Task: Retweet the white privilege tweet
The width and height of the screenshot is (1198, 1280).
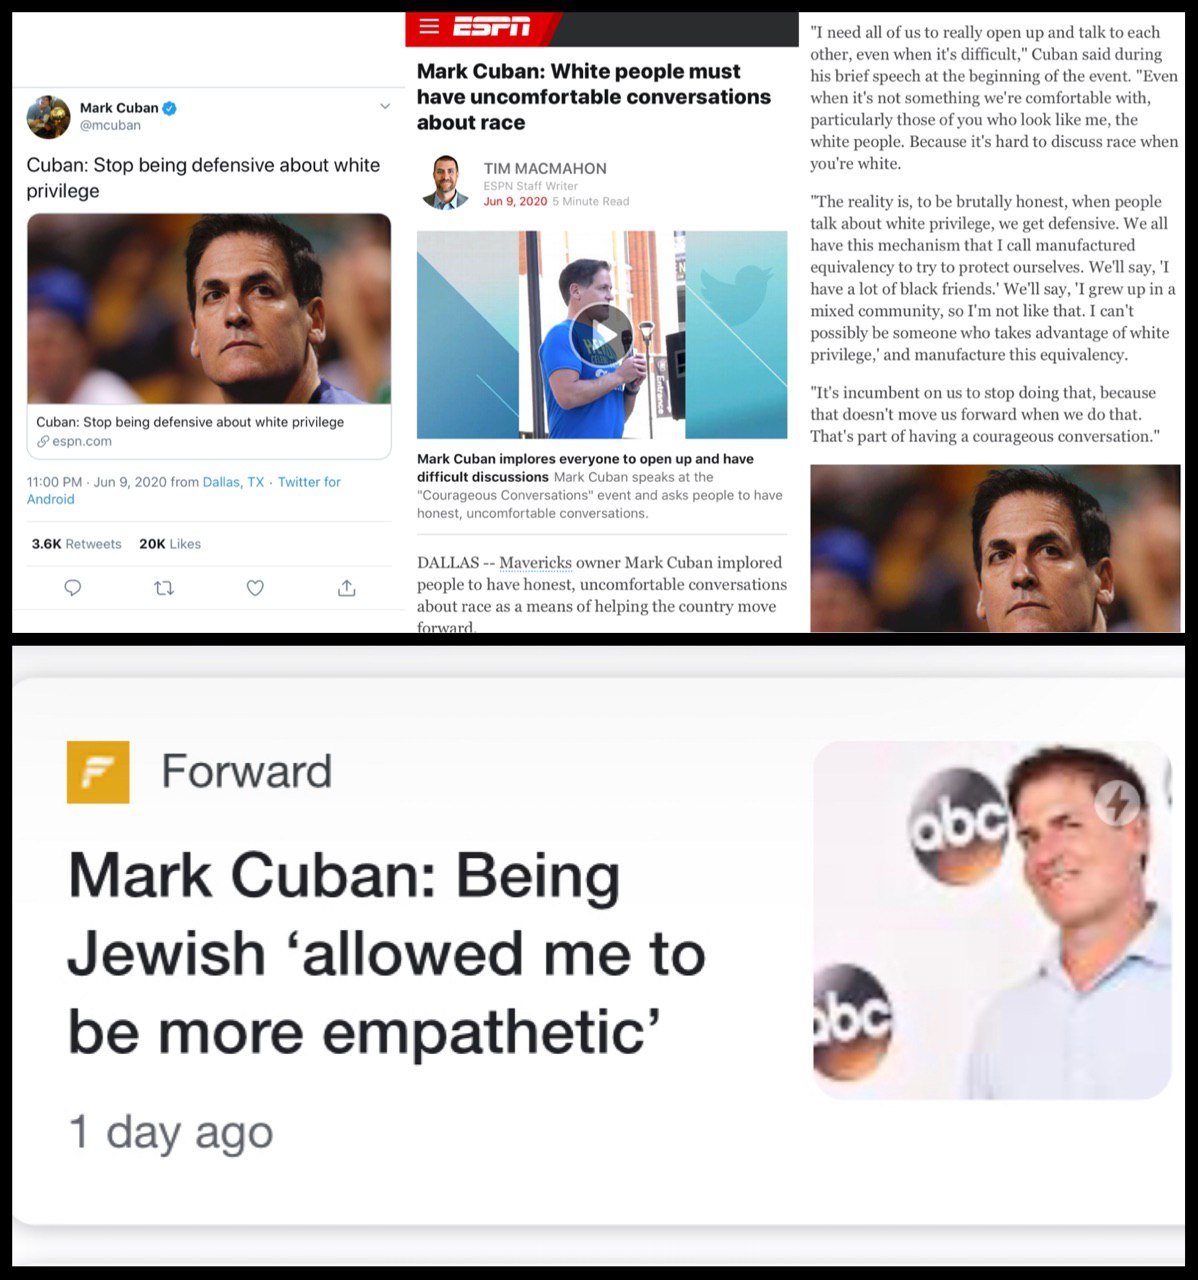Action: click(x=164, y=588)
